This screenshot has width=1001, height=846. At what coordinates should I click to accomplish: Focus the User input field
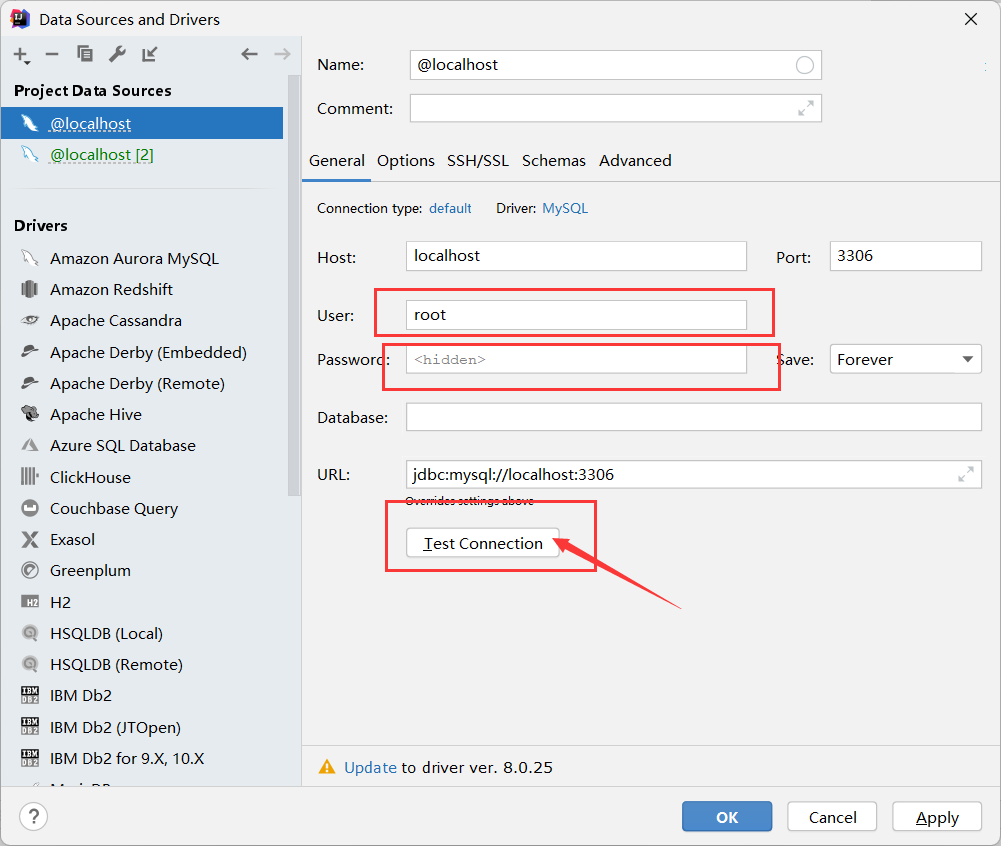click(576, 315)
